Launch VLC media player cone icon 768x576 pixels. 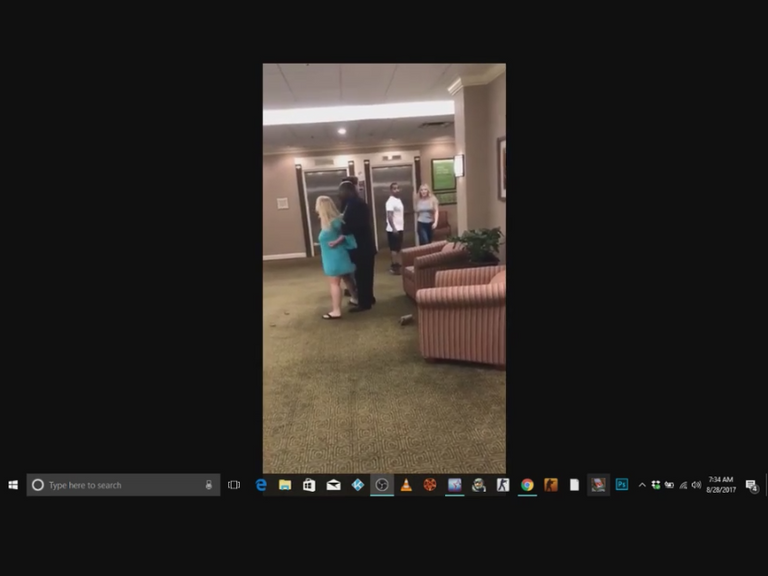406,485
